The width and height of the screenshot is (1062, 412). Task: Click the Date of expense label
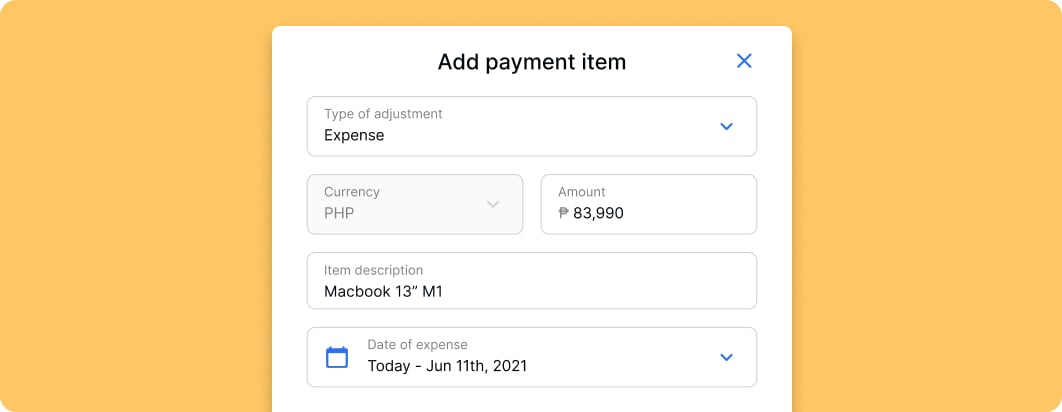(x=417, y=345)
